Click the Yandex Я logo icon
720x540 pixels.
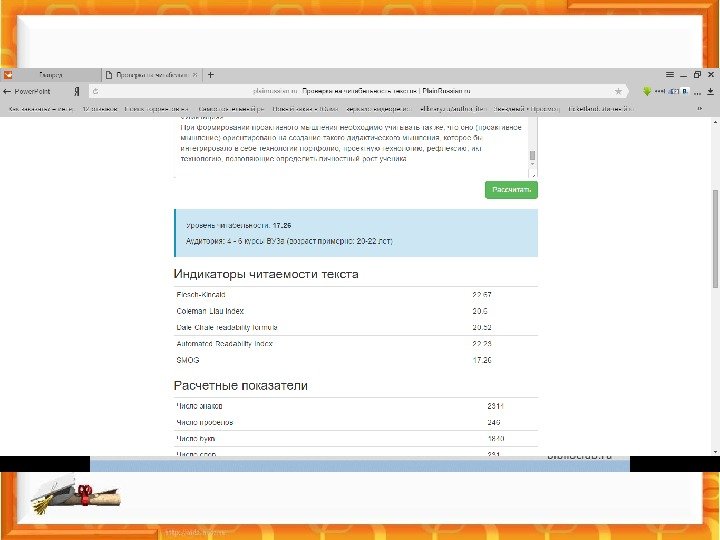77,91
